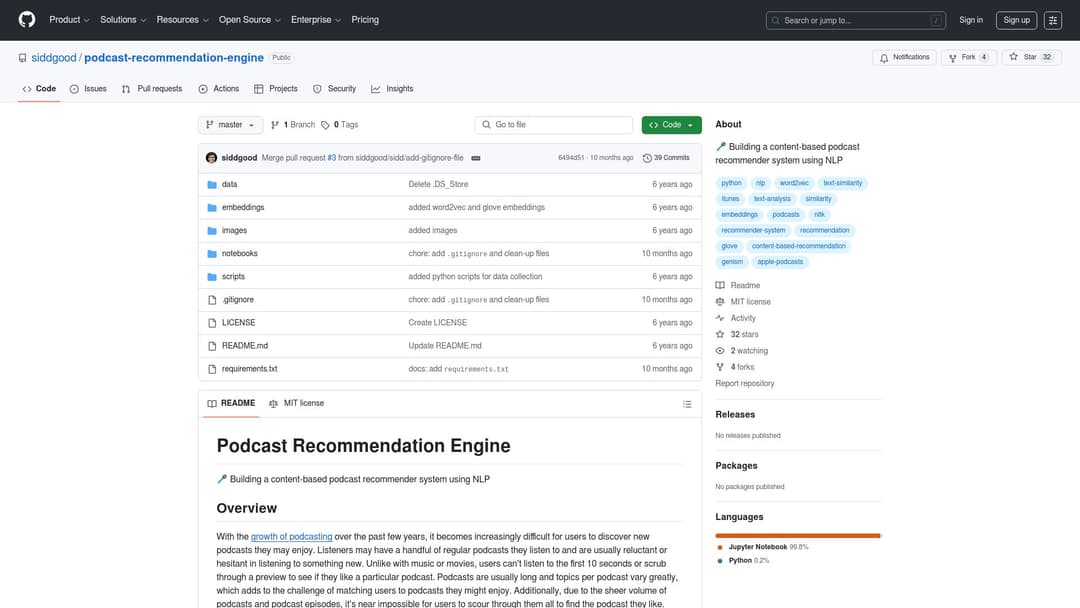Switch to the Actions tab
Viewport: 1080px width, 608px height.
218,89
